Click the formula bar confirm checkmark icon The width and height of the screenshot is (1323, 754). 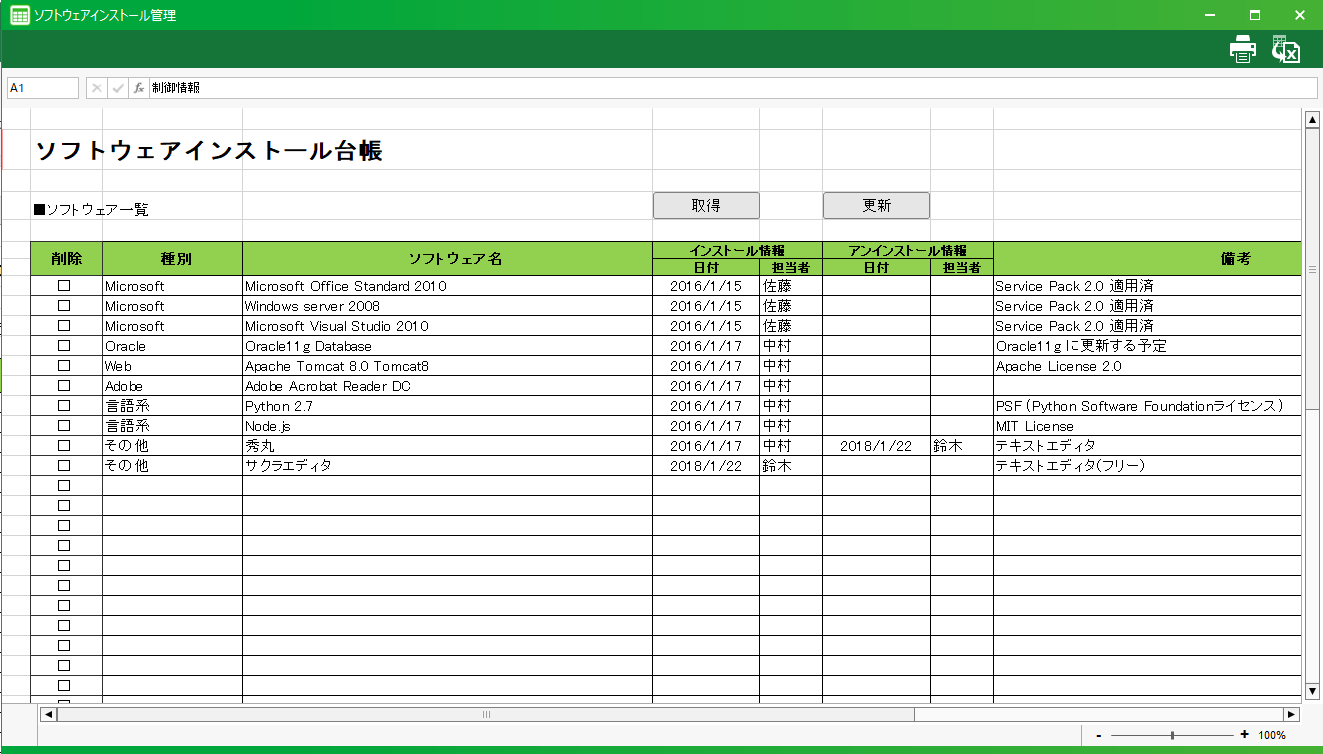click(118, 88)
